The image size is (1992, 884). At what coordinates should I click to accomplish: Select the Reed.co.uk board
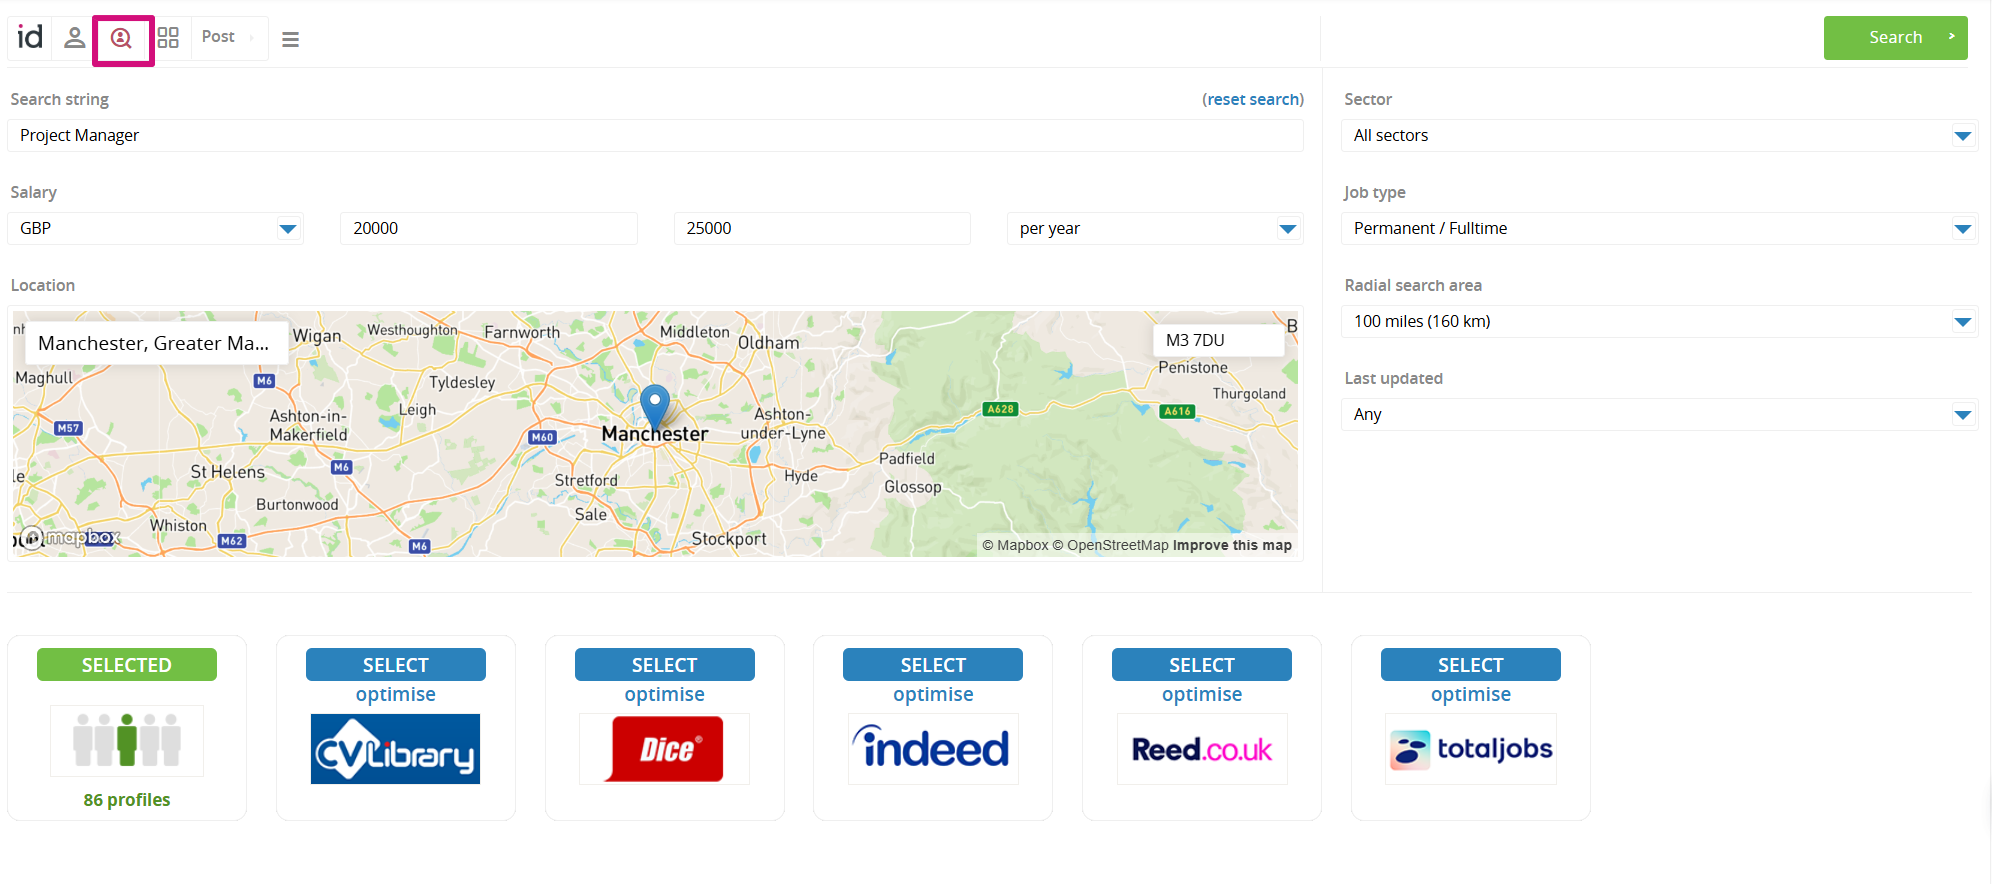[x=1202, y=665]
